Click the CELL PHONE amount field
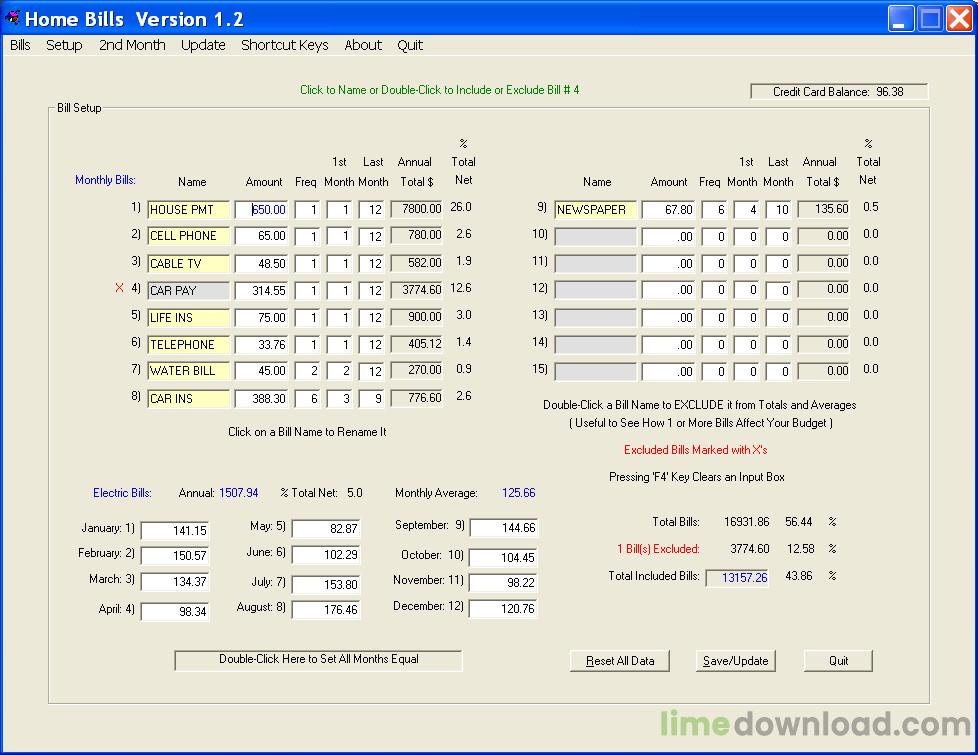This screenshot has height=755, width=978. (262, 236)
